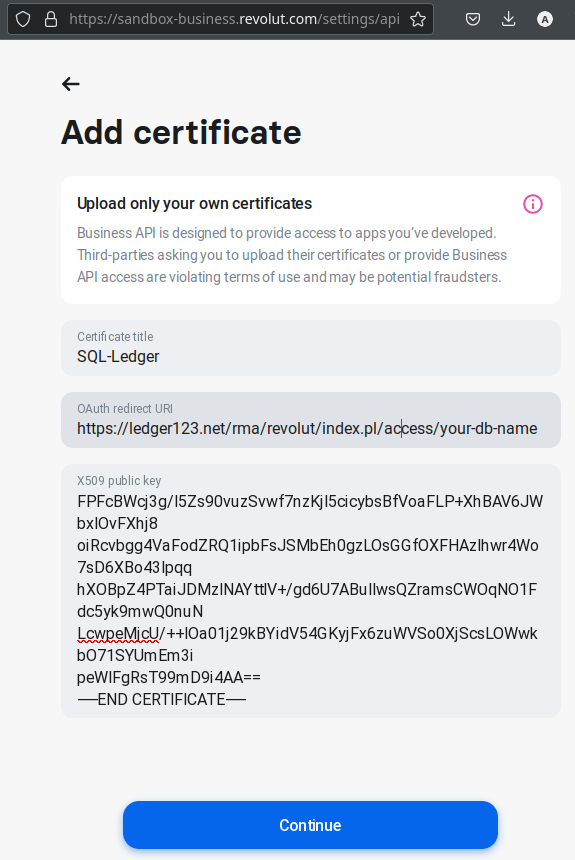
Task: Bookmark this page with the star icon
Action: pos(418,19)
